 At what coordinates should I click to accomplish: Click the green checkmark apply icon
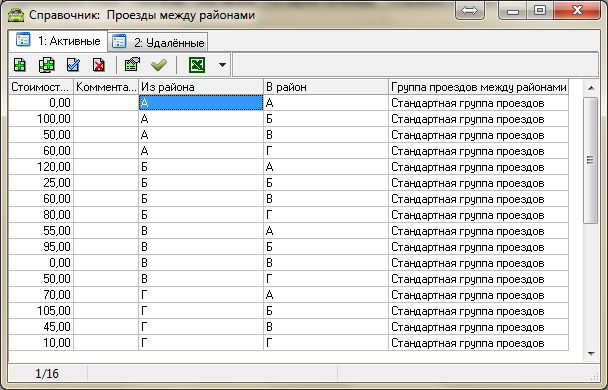[x=159, y=65]
